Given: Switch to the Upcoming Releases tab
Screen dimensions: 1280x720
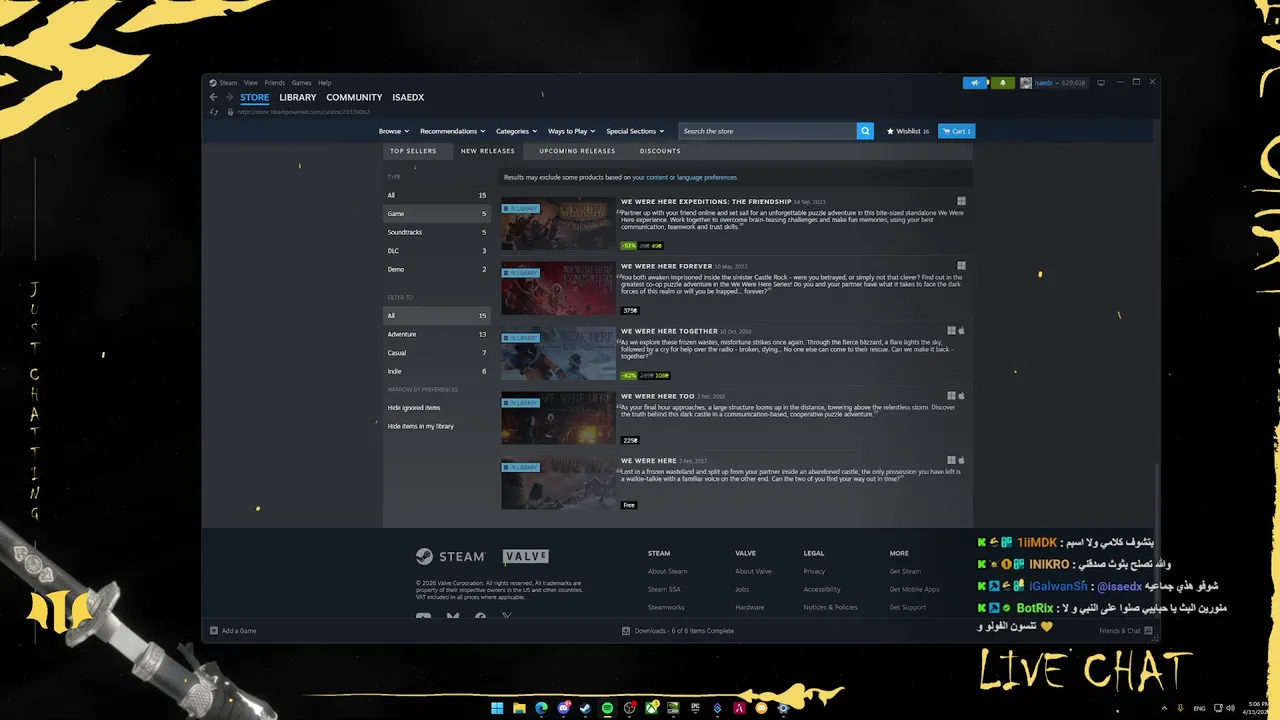Looking at the screenshot, I should tap(577, 151).
